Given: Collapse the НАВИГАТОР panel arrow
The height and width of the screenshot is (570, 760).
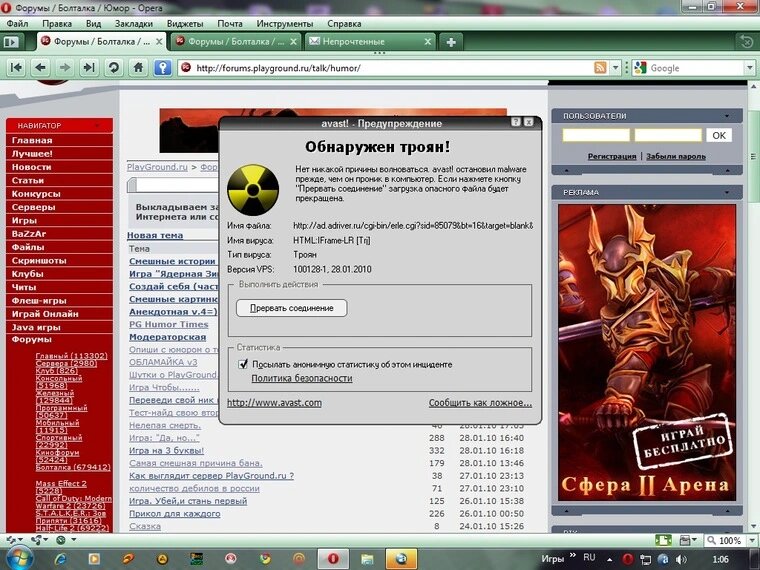Looking at the screenshot, I should [x=97, y=126].
